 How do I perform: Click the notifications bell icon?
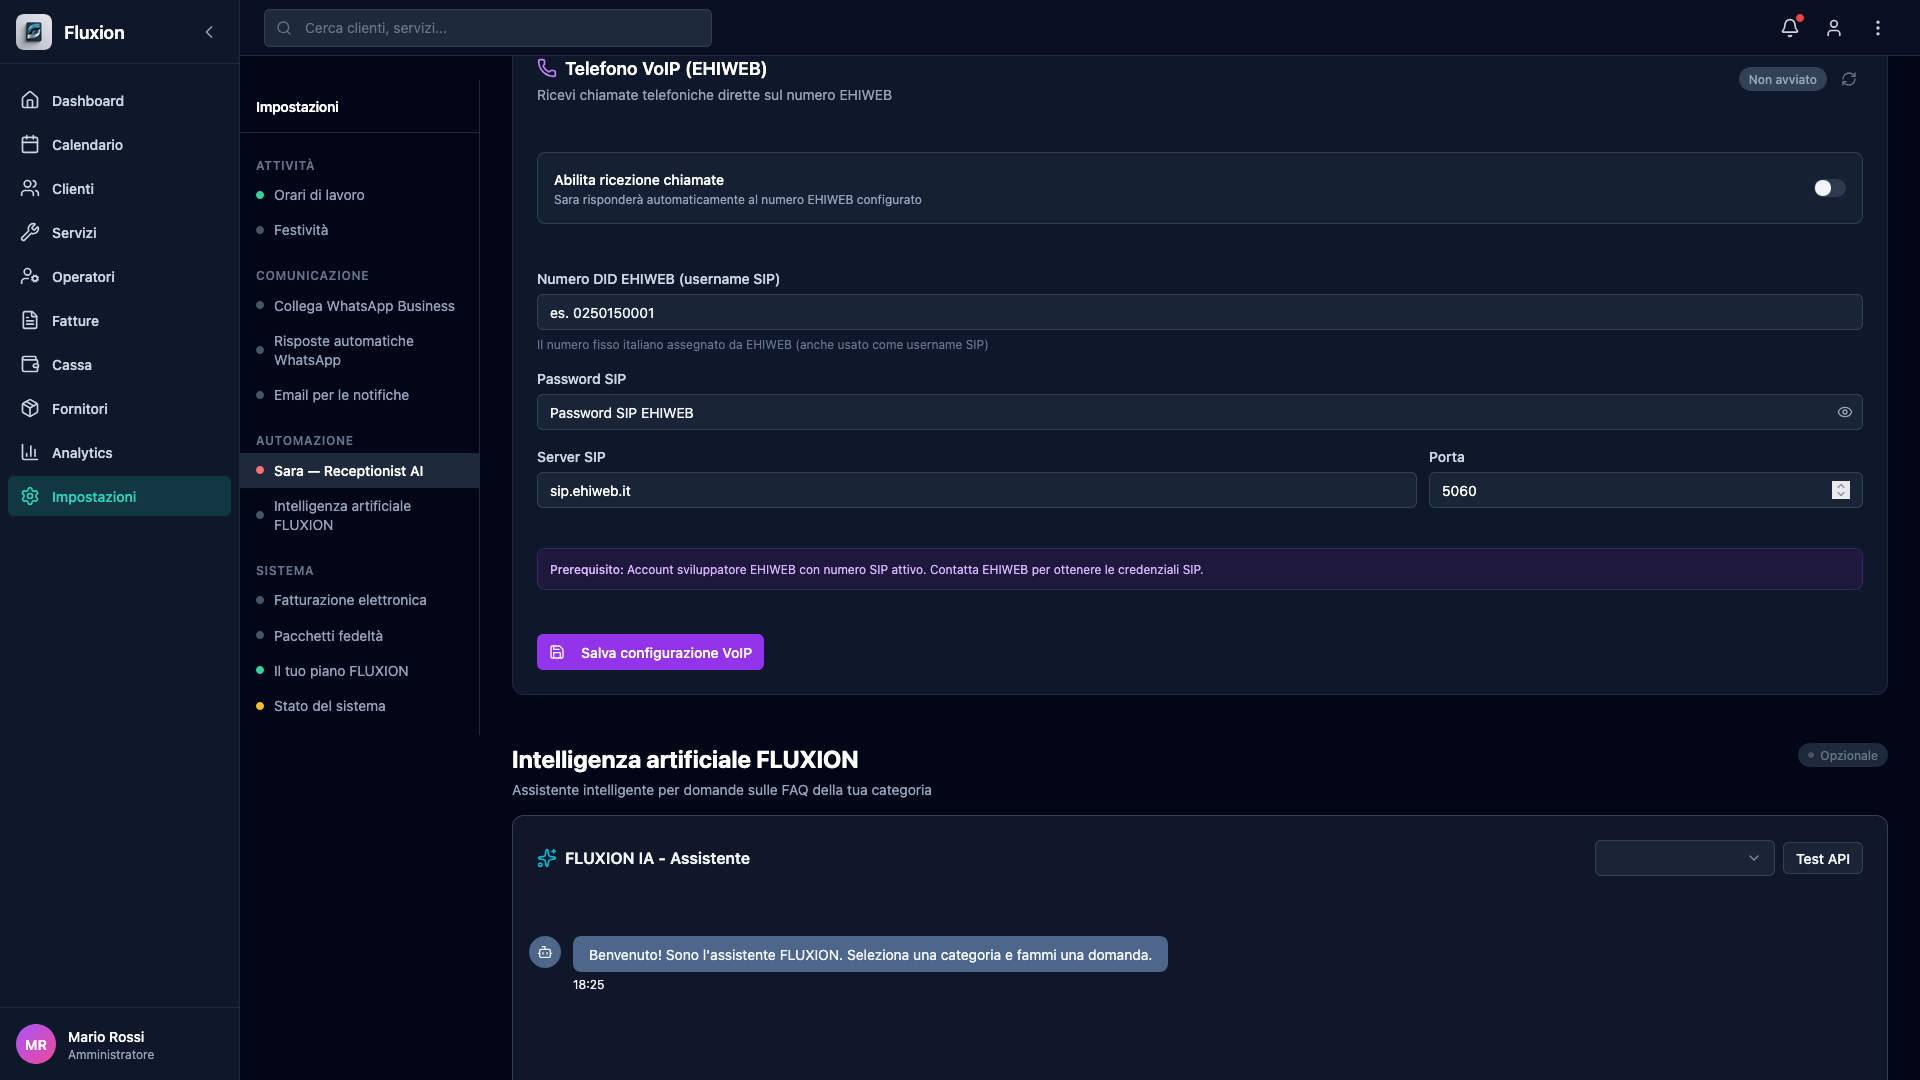click(x=1789, y=28)
